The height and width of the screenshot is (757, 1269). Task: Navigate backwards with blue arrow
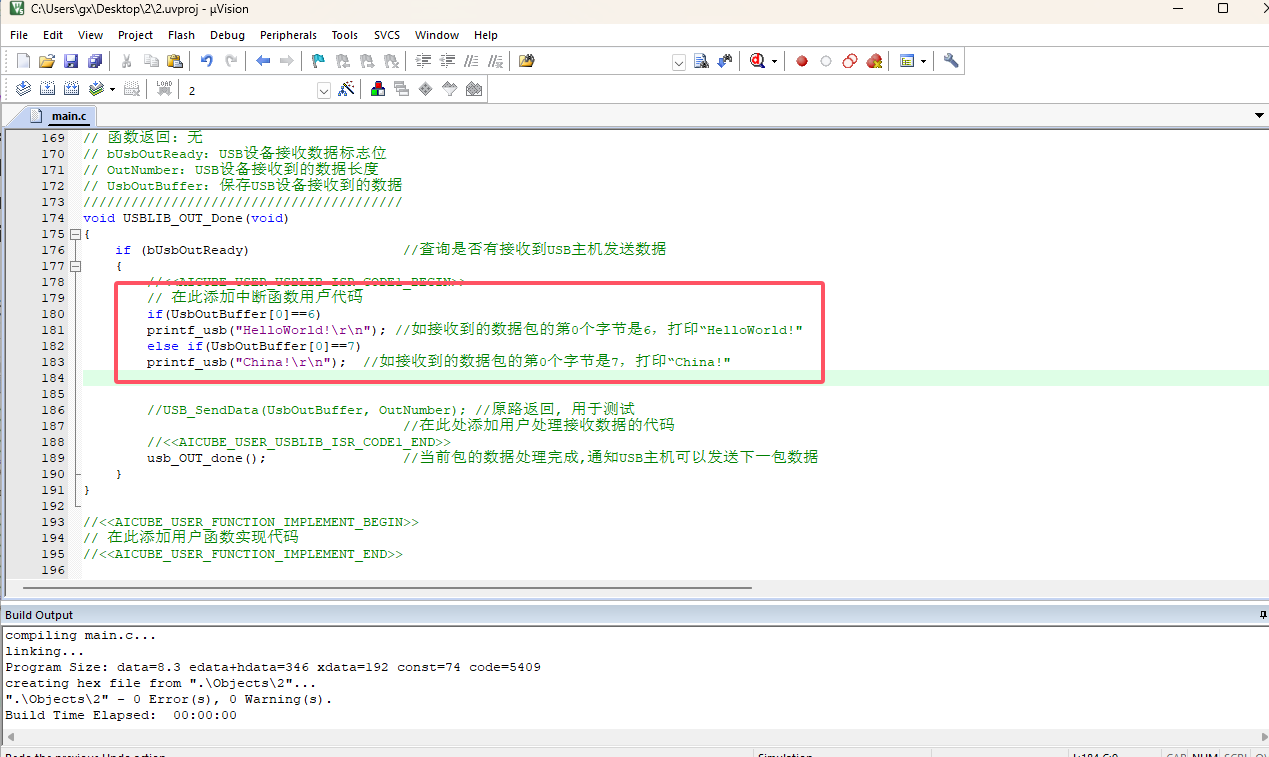(x=263, y=61)
